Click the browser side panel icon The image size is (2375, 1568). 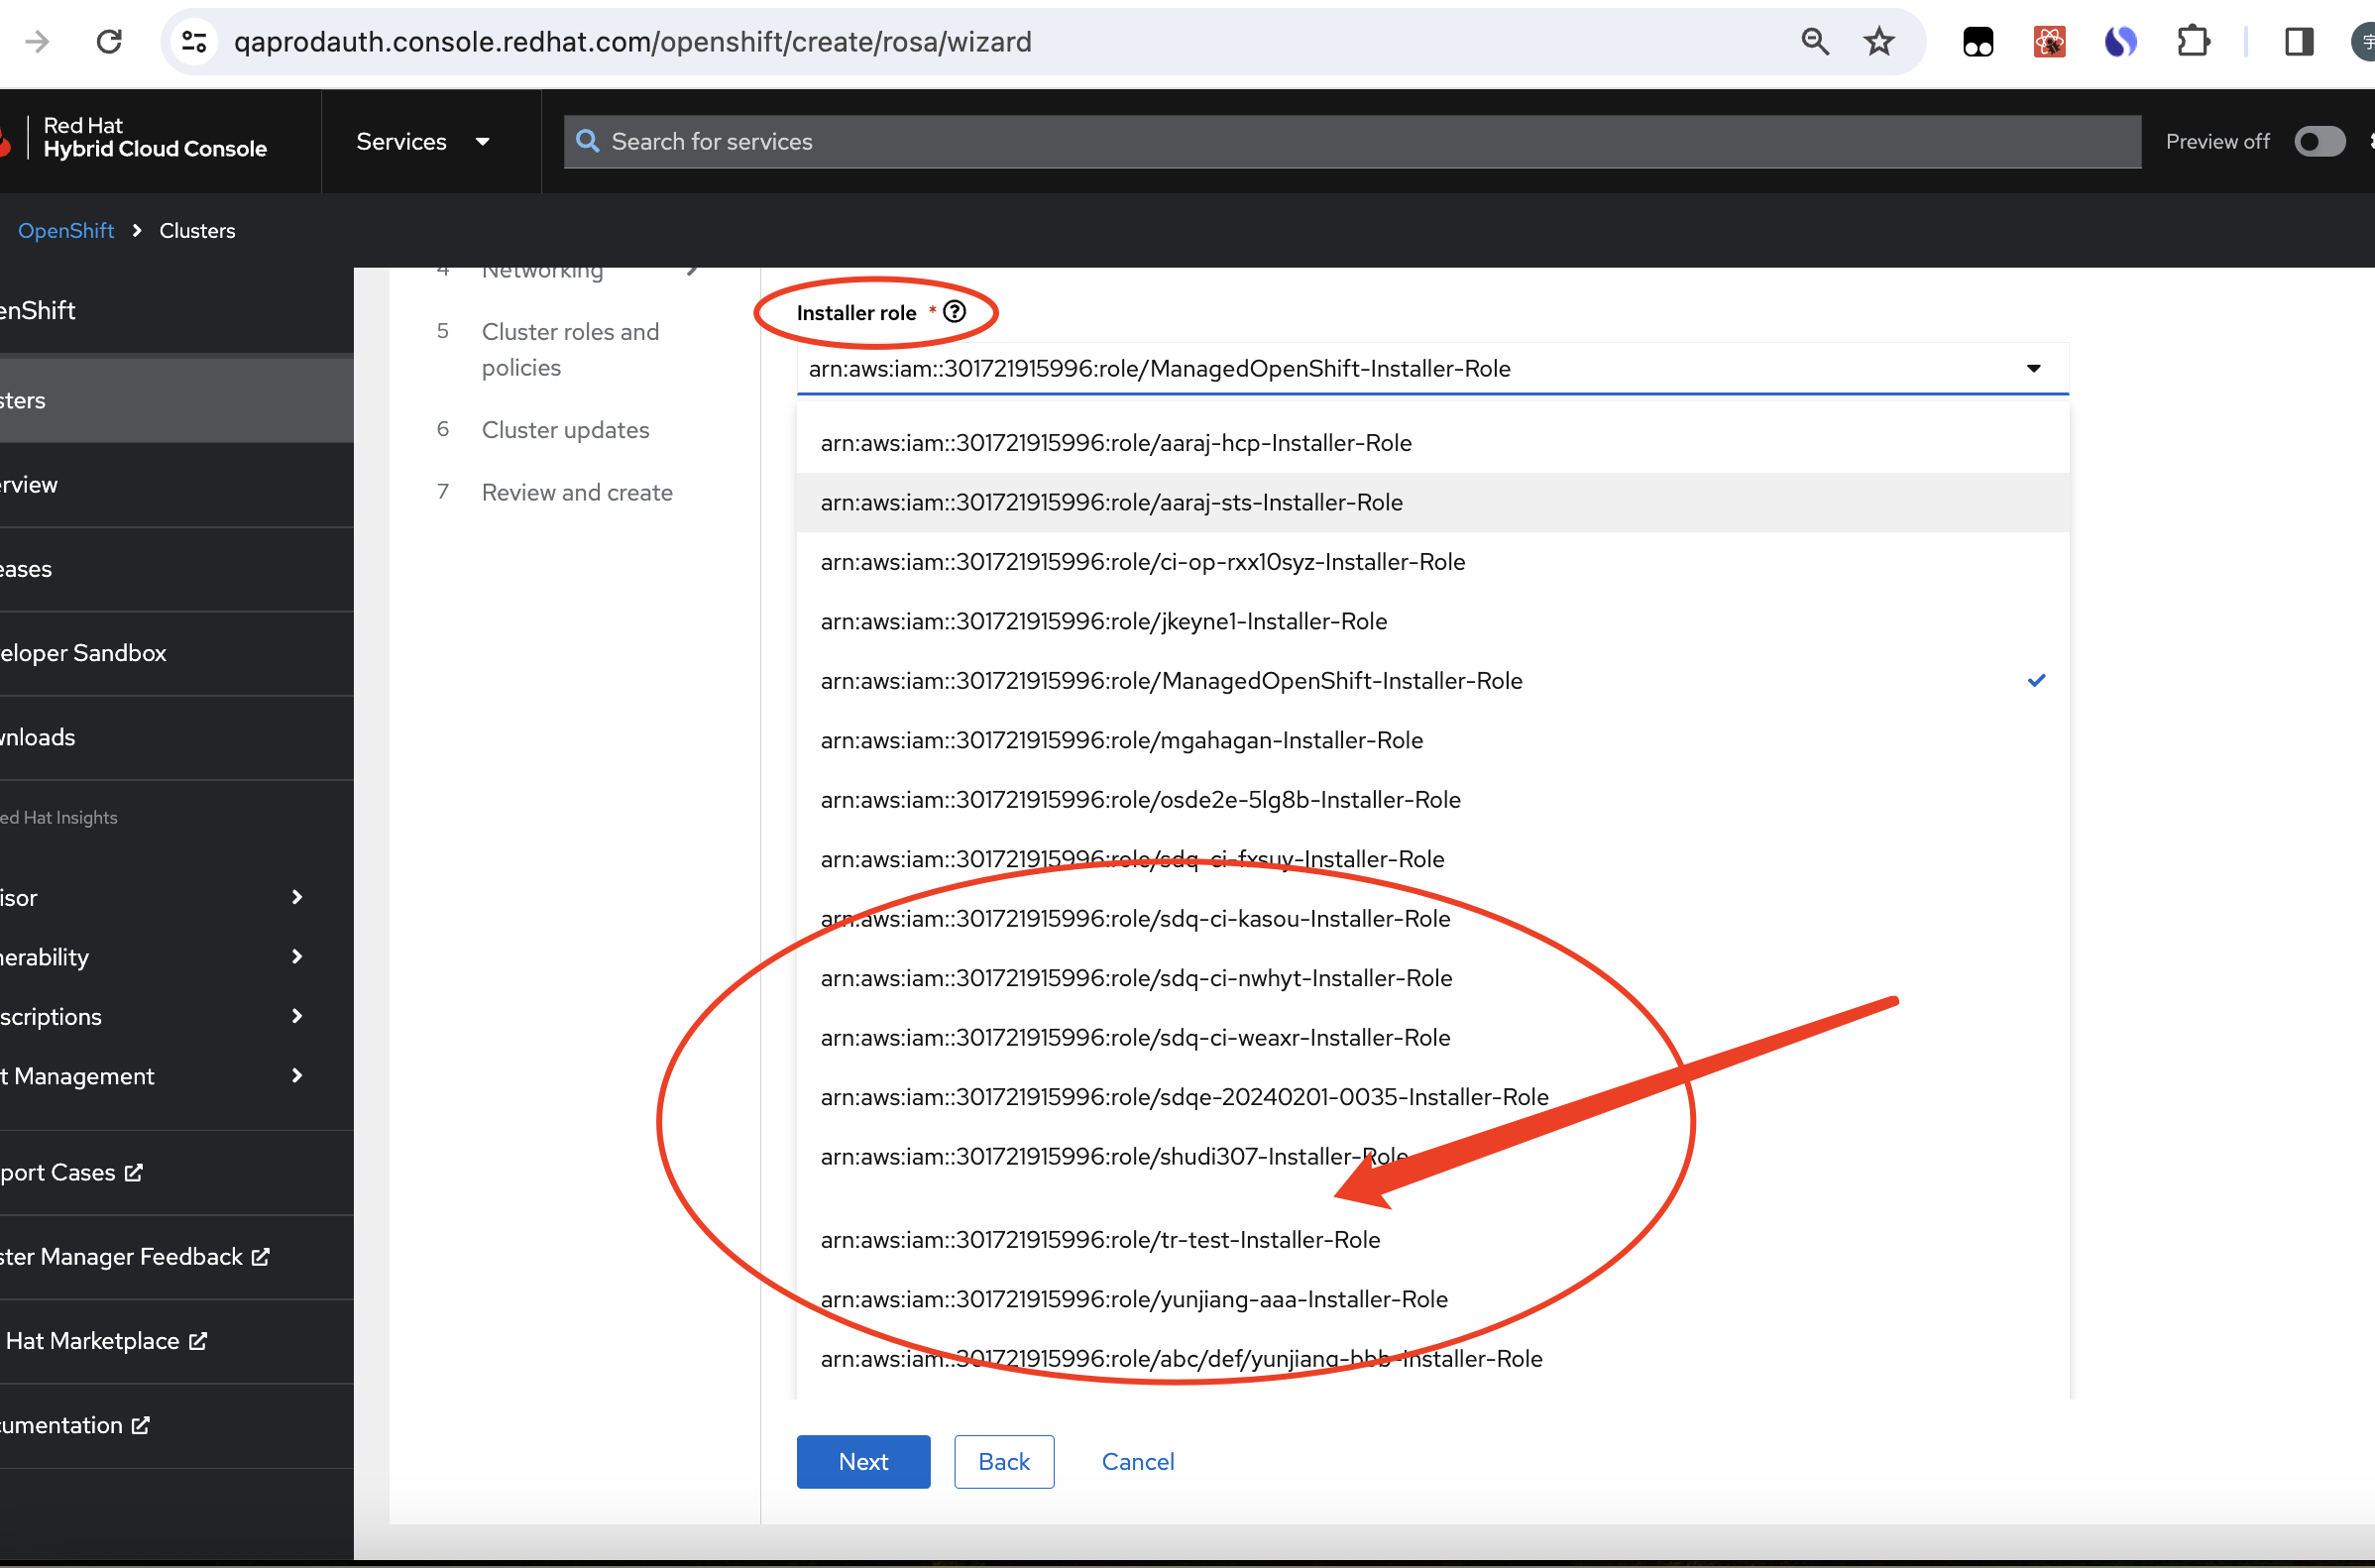[2299, 41]
